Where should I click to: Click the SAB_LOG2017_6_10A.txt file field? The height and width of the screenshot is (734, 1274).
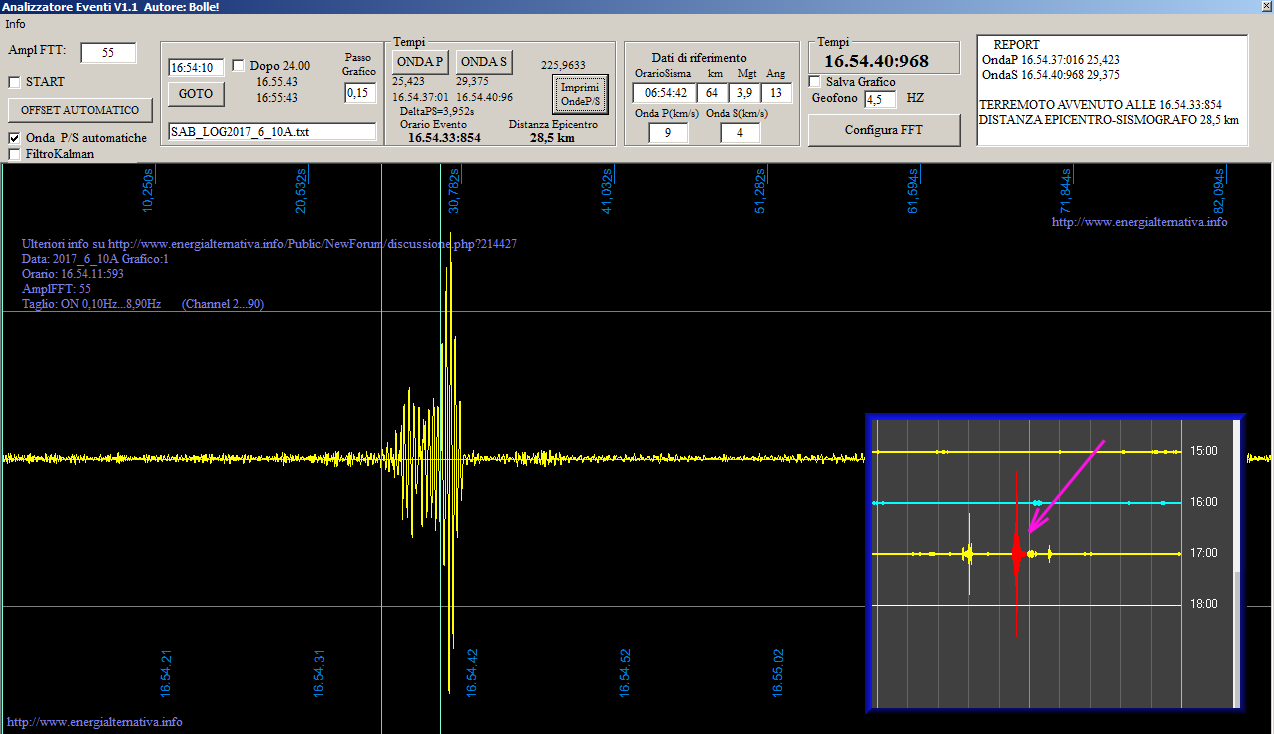click(x=272, y=132)
